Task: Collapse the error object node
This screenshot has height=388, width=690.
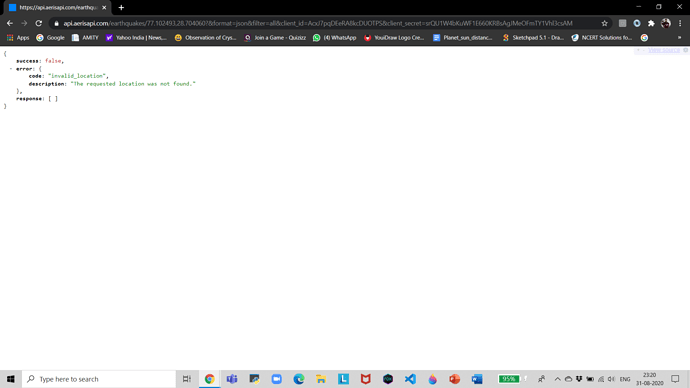Action: click(x=11, y=69)
